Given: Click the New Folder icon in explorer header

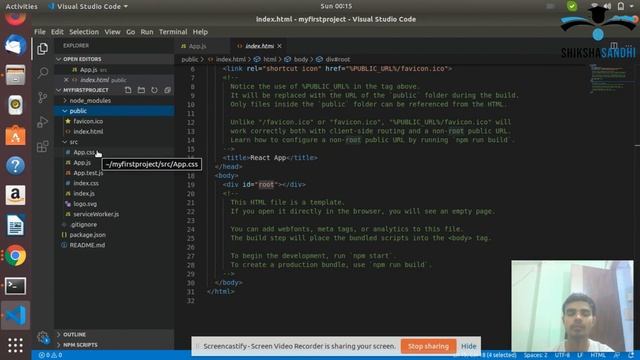Looking at the screenshot, I should pyautogui.click(x=141, y=90).
